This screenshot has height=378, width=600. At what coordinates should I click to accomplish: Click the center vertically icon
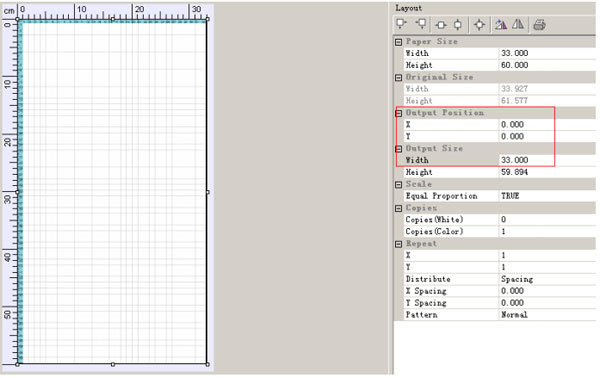click(x=458, y=25)
